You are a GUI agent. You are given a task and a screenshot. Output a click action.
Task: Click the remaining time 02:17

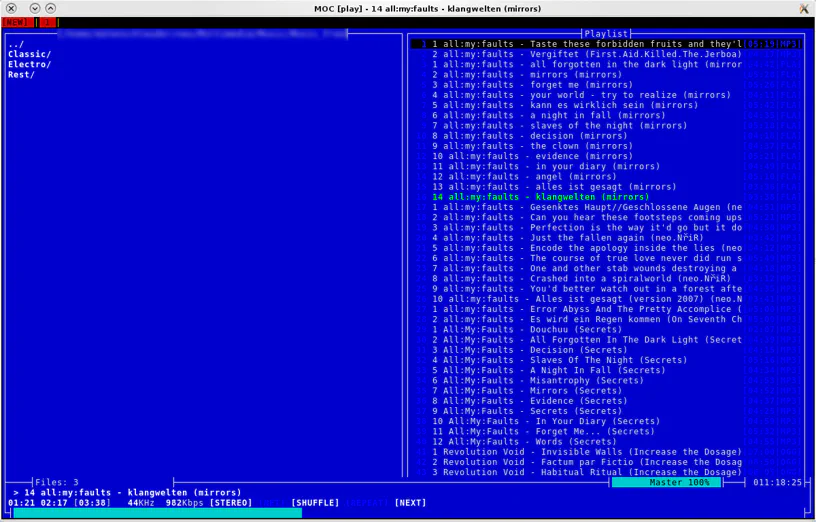[54, 503]
